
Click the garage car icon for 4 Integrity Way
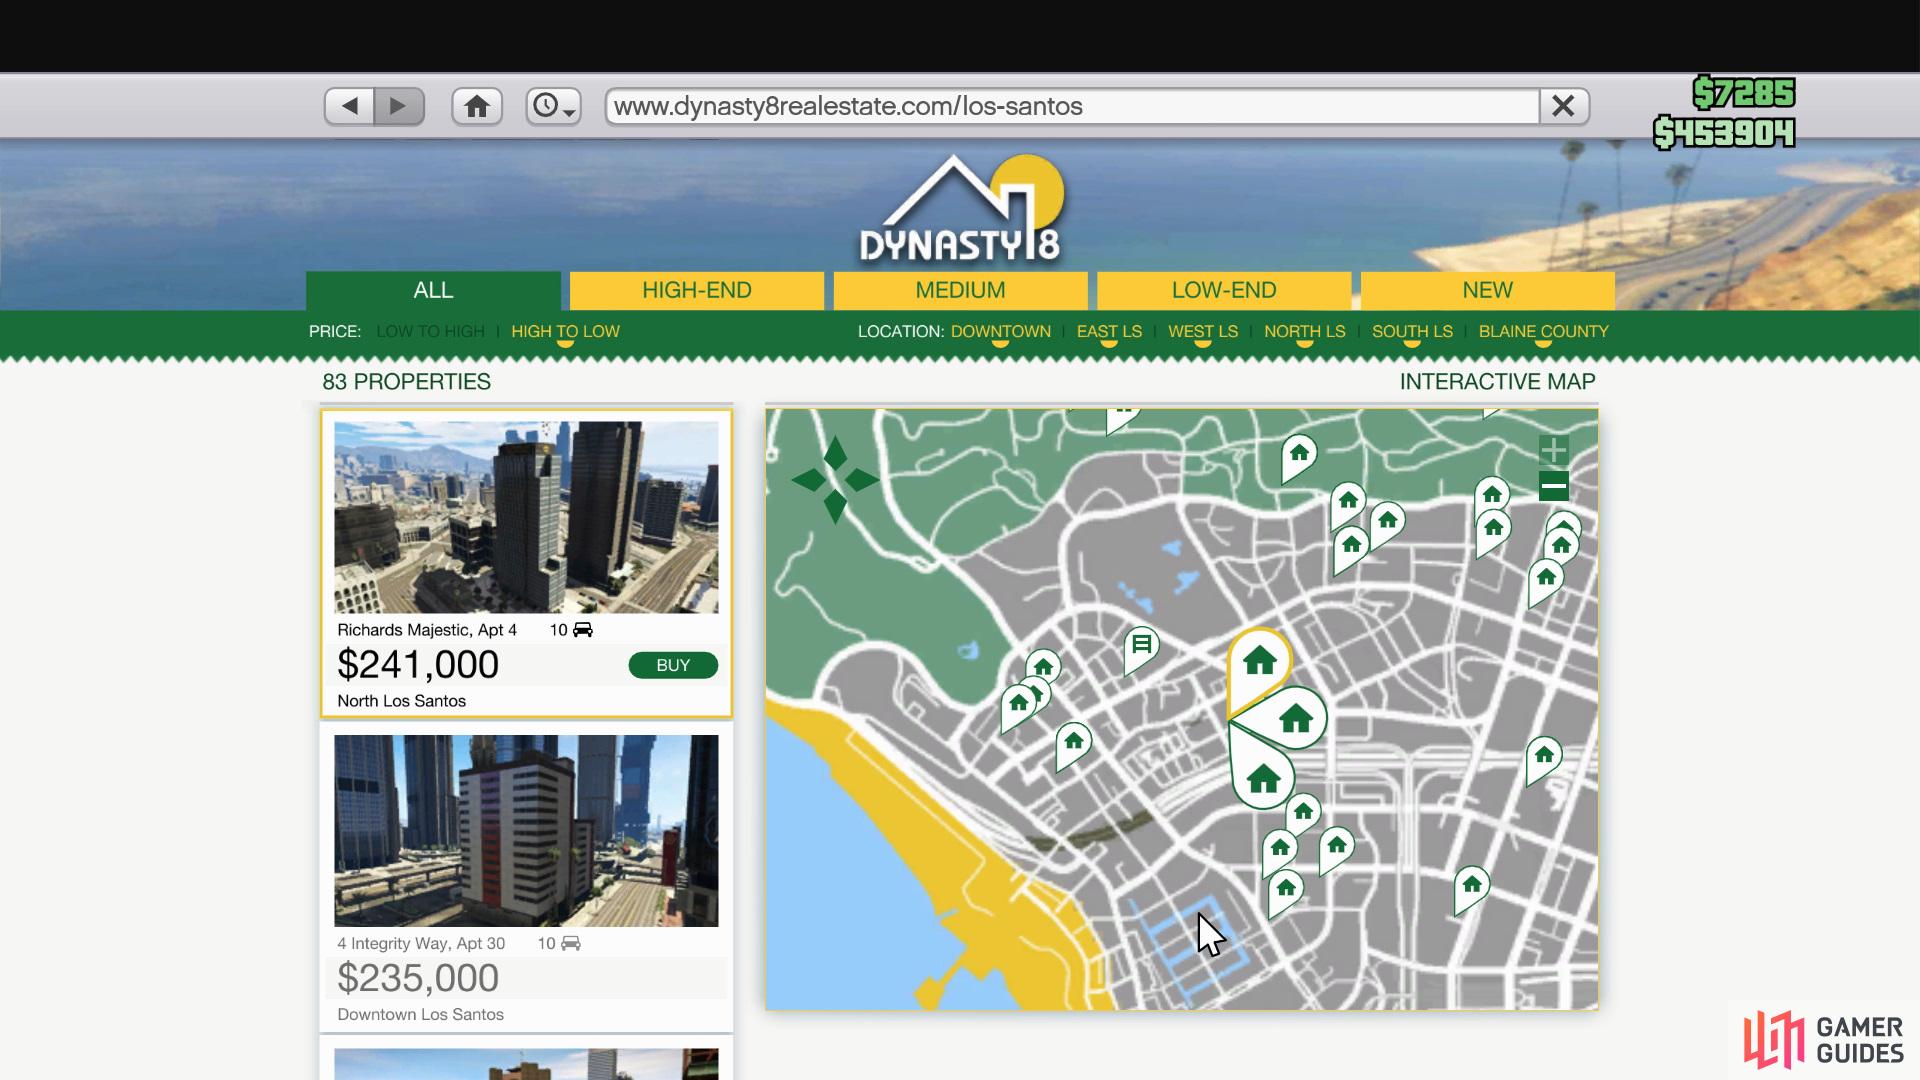point(570,943)
